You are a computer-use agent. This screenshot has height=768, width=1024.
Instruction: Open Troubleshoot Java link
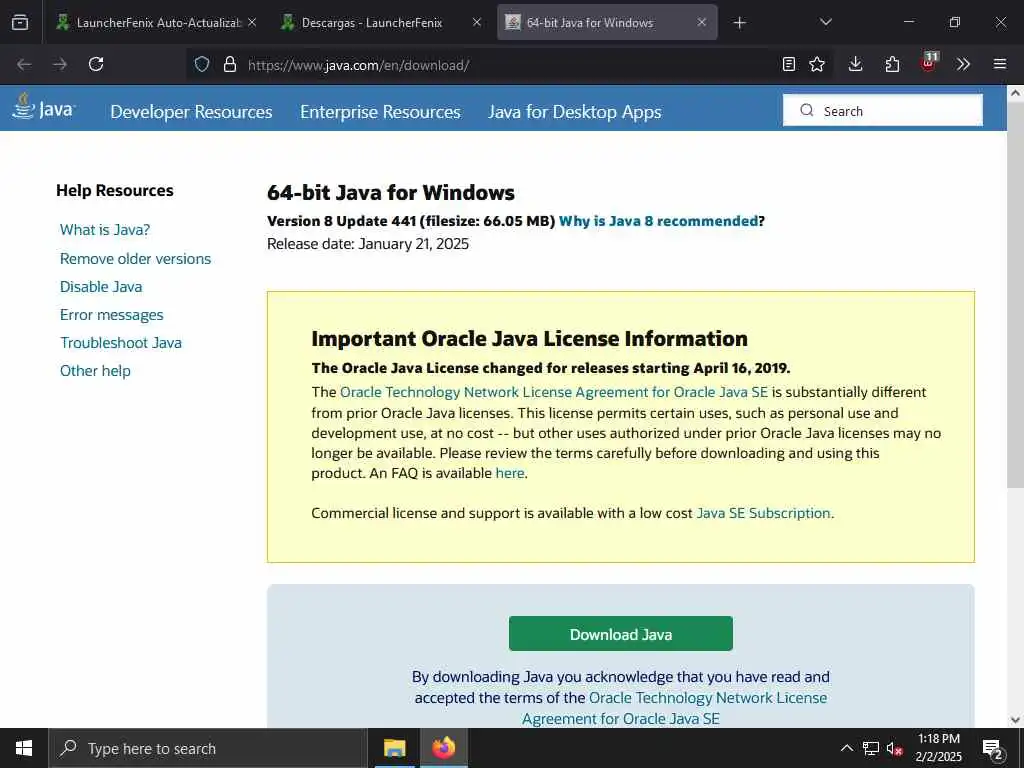click(x=121, y=343)
